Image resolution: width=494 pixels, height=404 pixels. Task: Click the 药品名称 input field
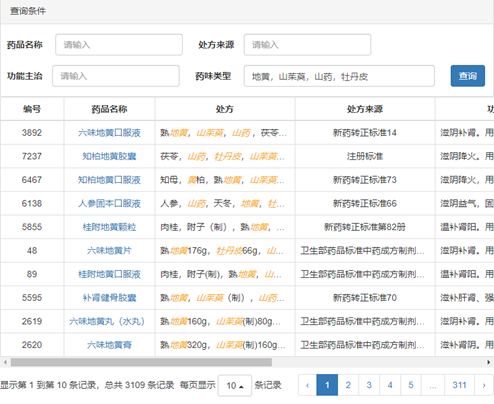pyautogui.click(x=119, y=45)
